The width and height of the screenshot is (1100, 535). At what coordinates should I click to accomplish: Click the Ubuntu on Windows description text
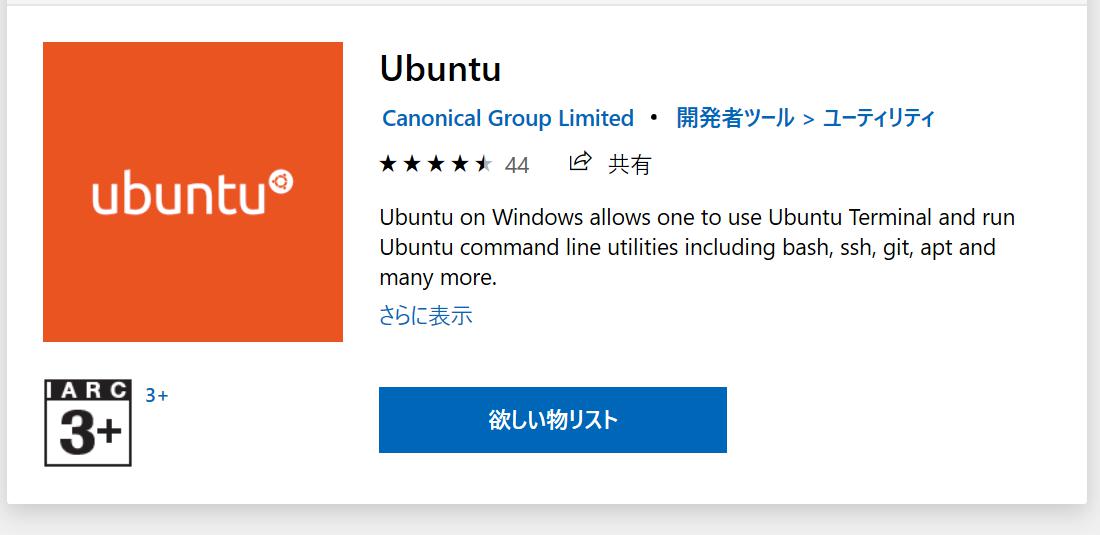[697, 248]
